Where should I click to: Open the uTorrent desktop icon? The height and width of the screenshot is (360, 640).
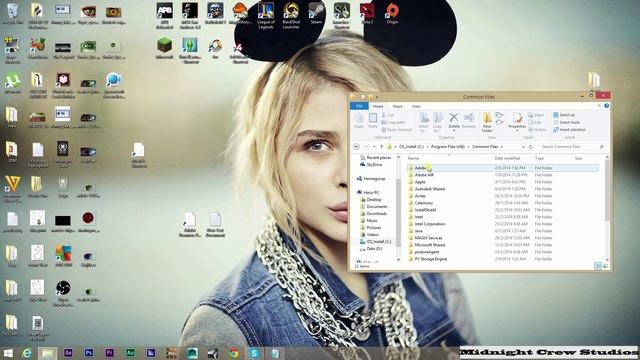[x=13, y=83]
